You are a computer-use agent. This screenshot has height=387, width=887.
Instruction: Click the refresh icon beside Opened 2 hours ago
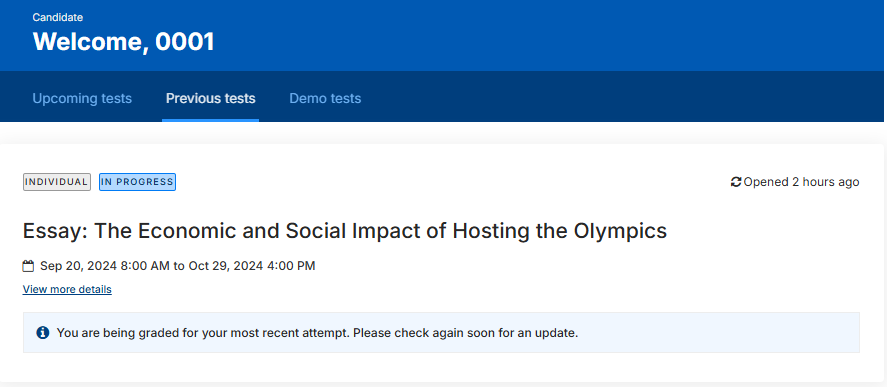(x=735, y=182)
